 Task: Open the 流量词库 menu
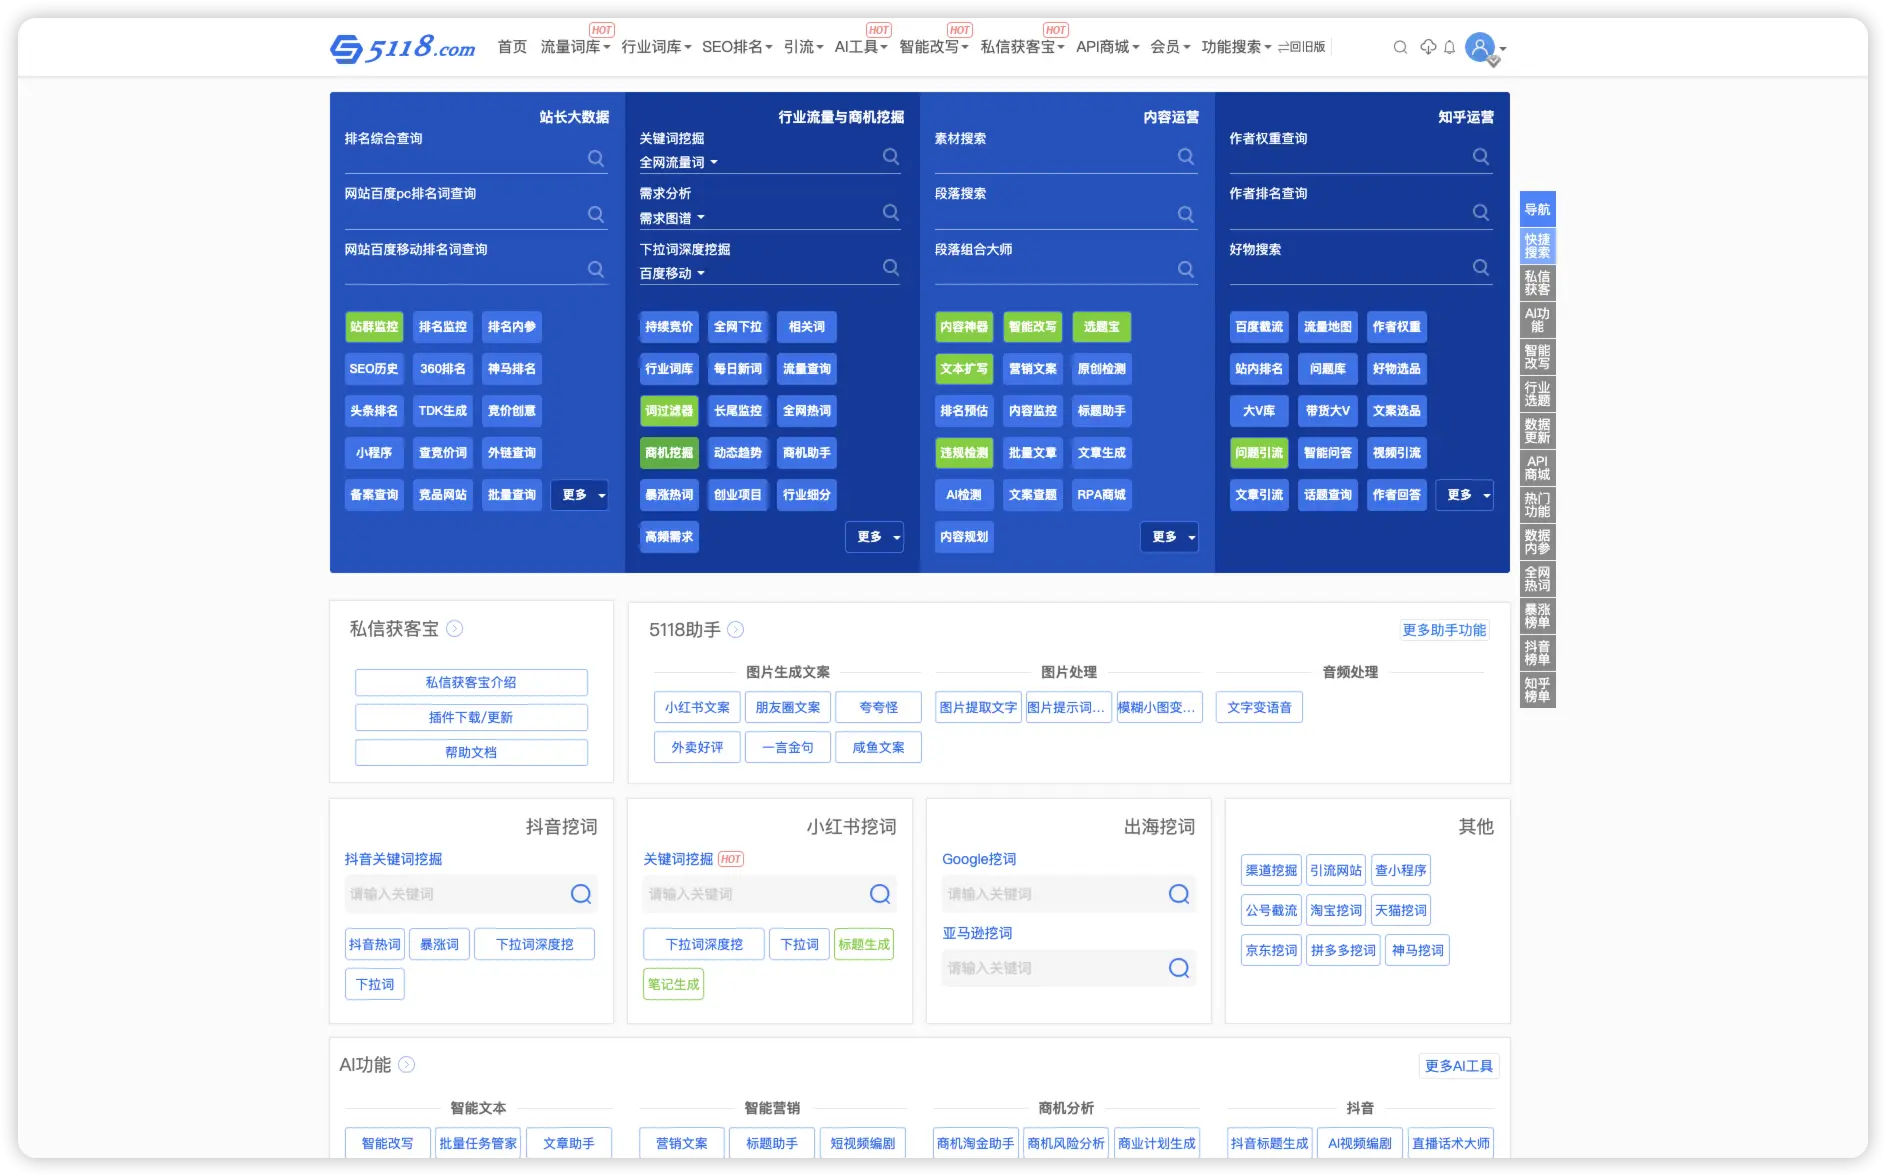(x=575, y=47)
